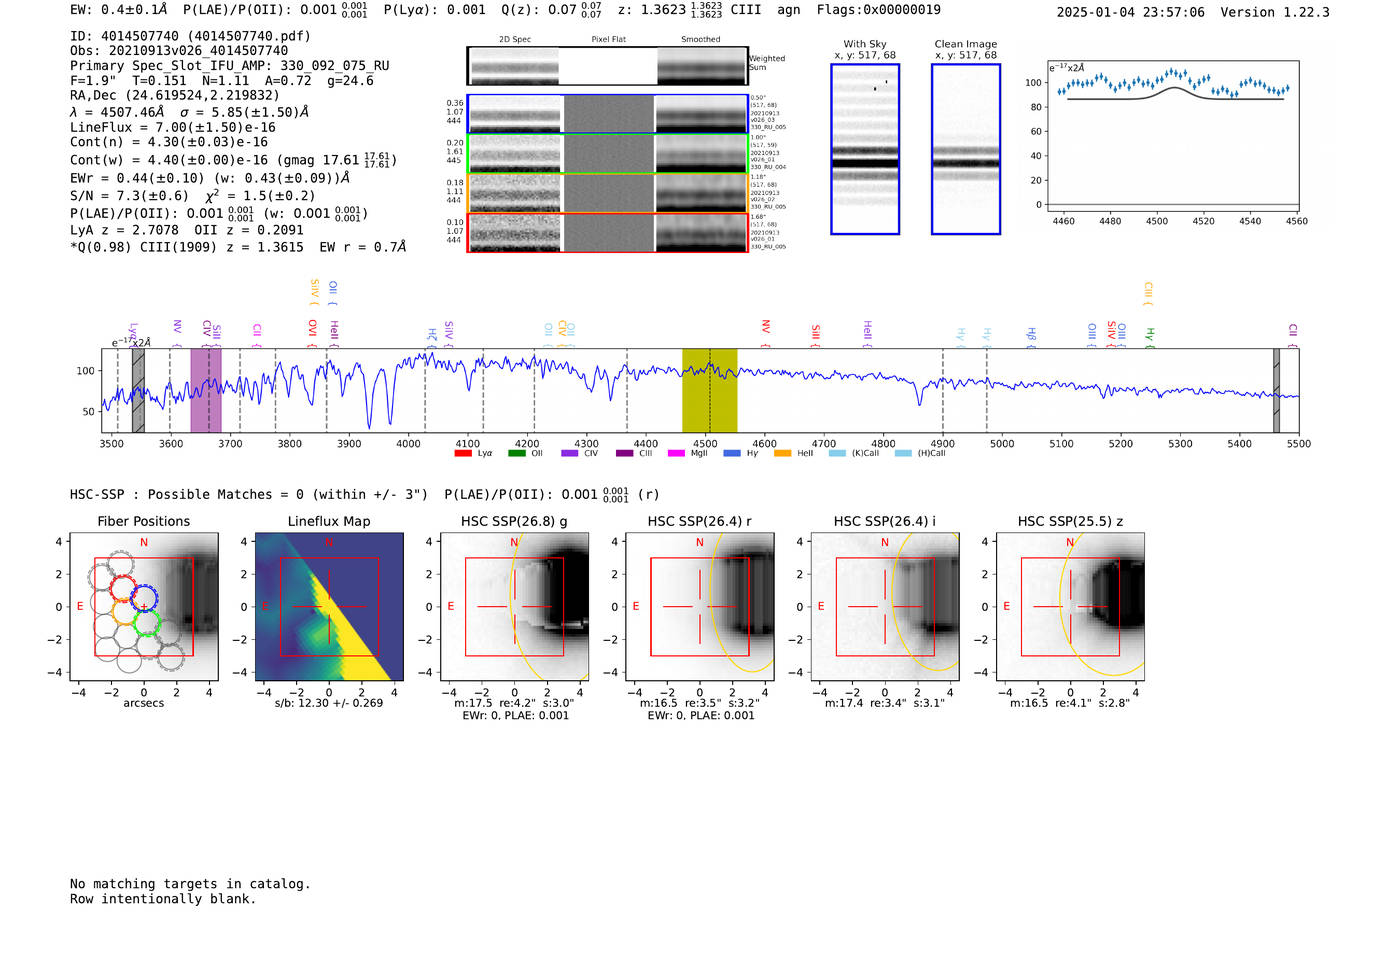Click the Smoothed column header

coord(701,40)
